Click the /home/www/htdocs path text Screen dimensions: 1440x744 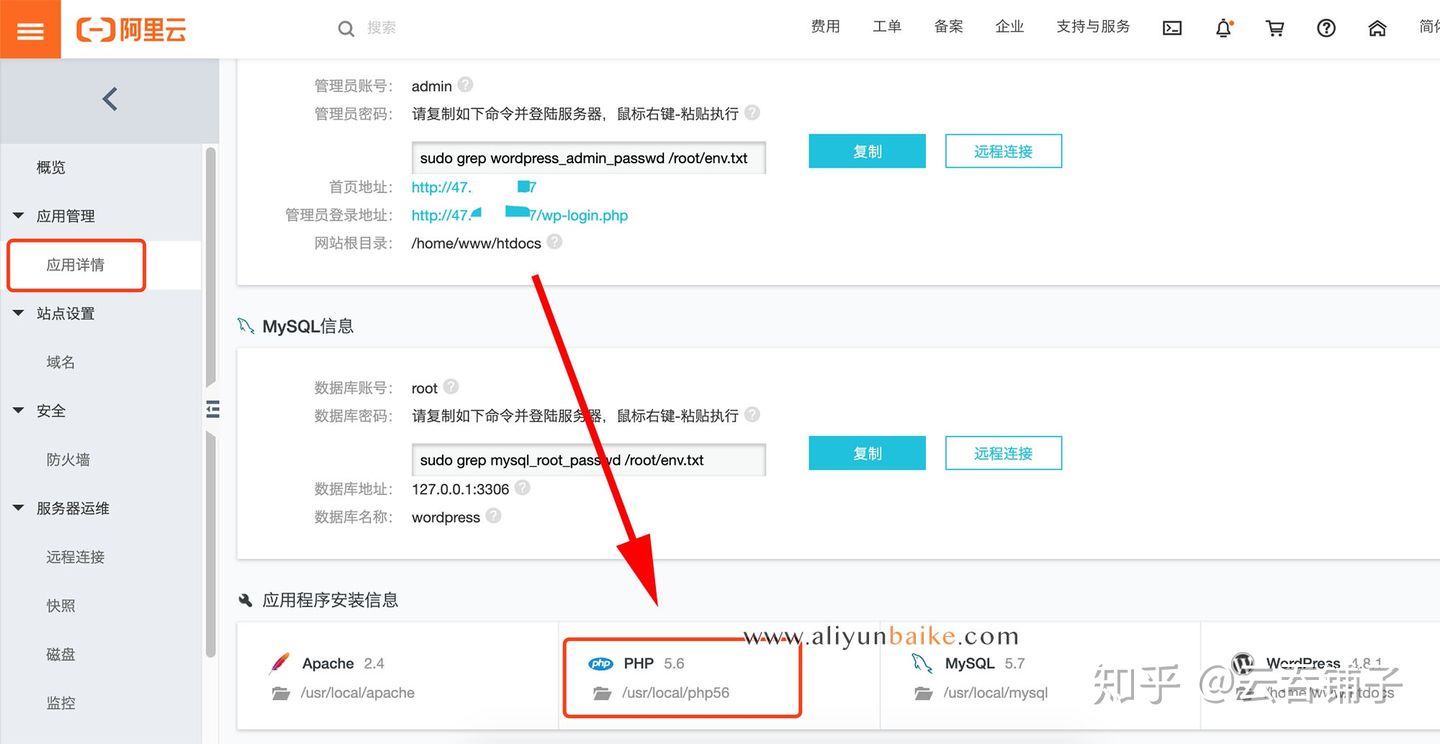(476, 243)
